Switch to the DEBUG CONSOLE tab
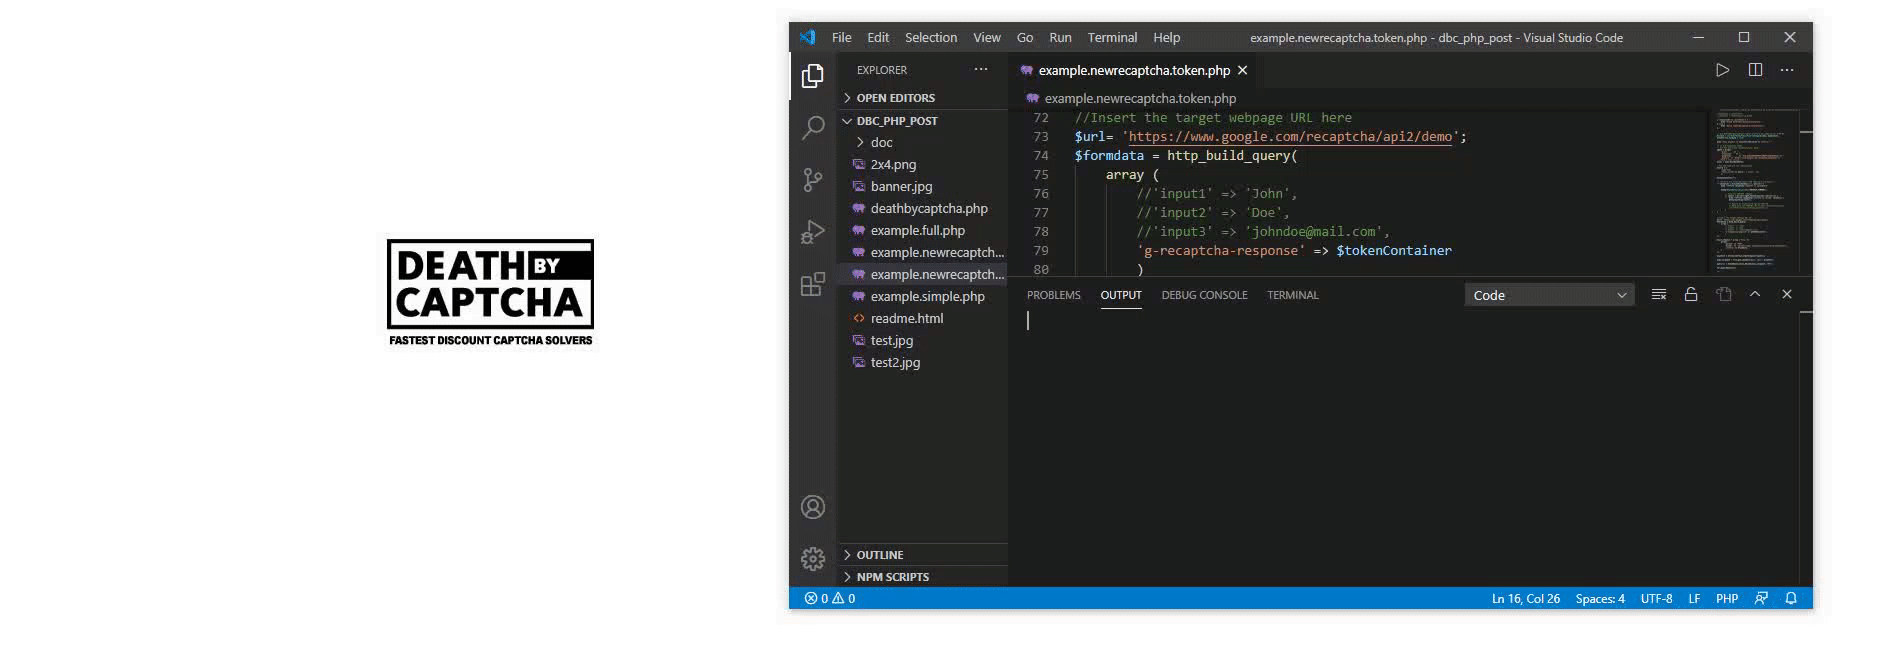Screen dimensions: 1898x652 (1204, 295)
